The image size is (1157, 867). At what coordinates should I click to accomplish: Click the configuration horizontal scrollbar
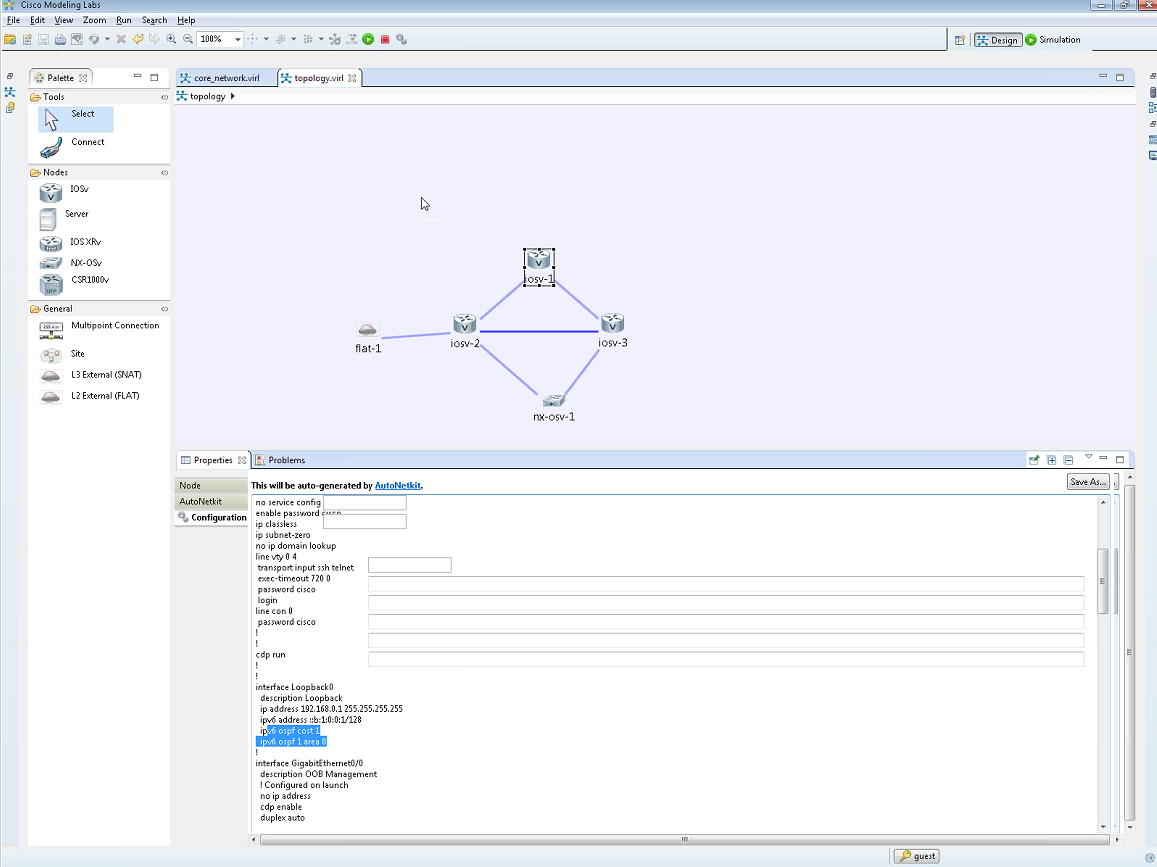pos(684,839)
